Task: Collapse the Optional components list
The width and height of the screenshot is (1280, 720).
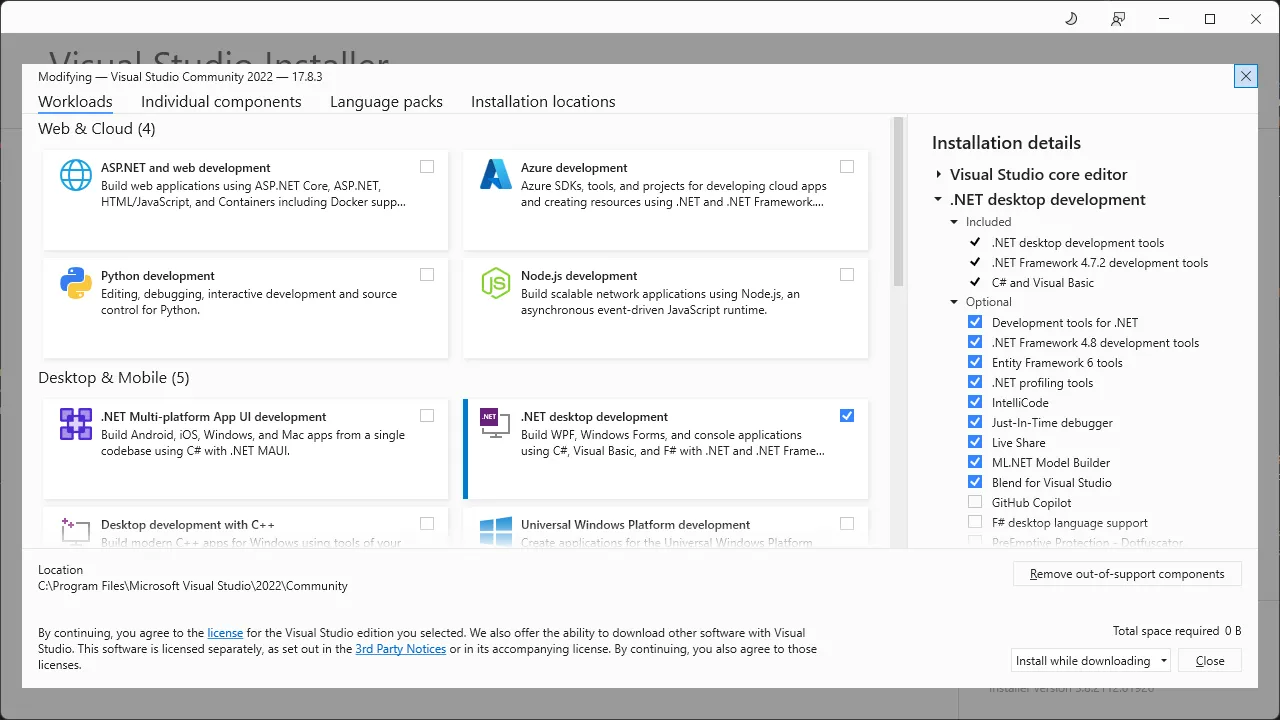Action: pyautogui.click(x=954, y=302)
